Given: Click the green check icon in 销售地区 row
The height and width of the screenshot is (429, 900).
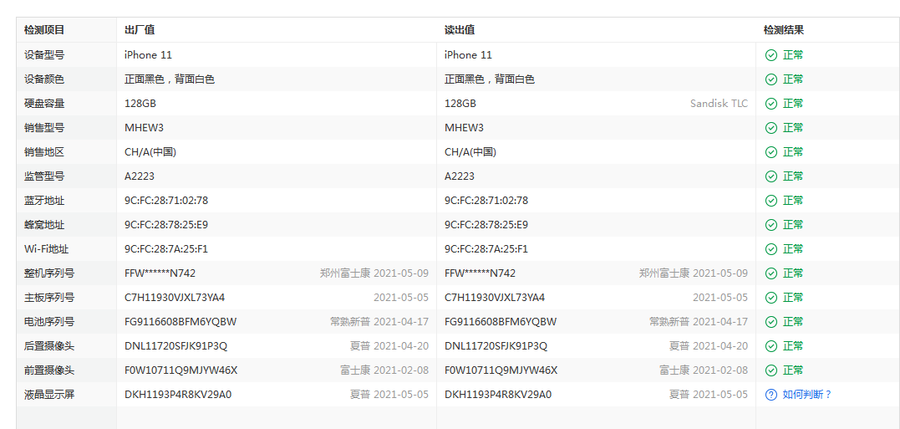Looking at the screenshot, I should (771, 152).
